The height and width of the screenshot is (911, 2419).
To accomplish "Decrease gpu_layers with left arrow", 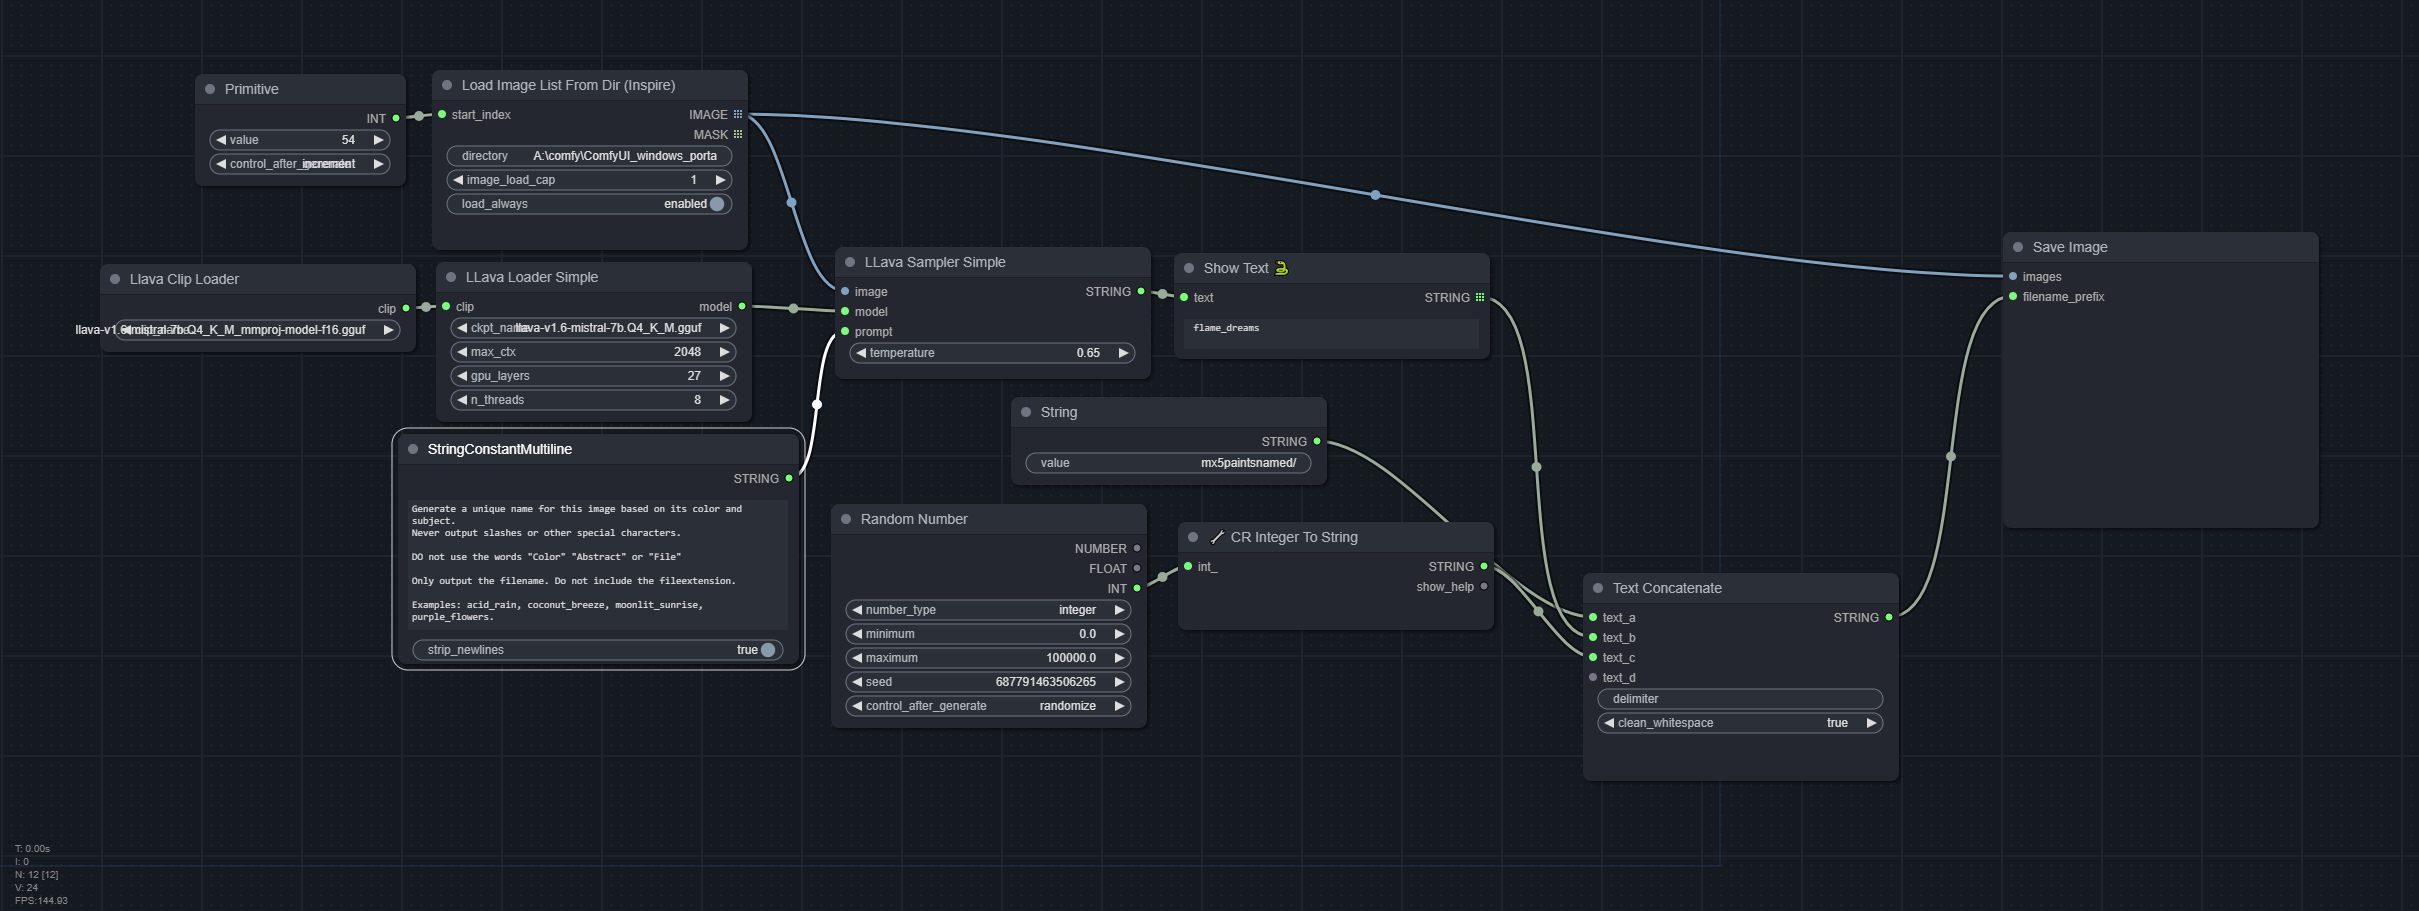I will pos(461,376).
